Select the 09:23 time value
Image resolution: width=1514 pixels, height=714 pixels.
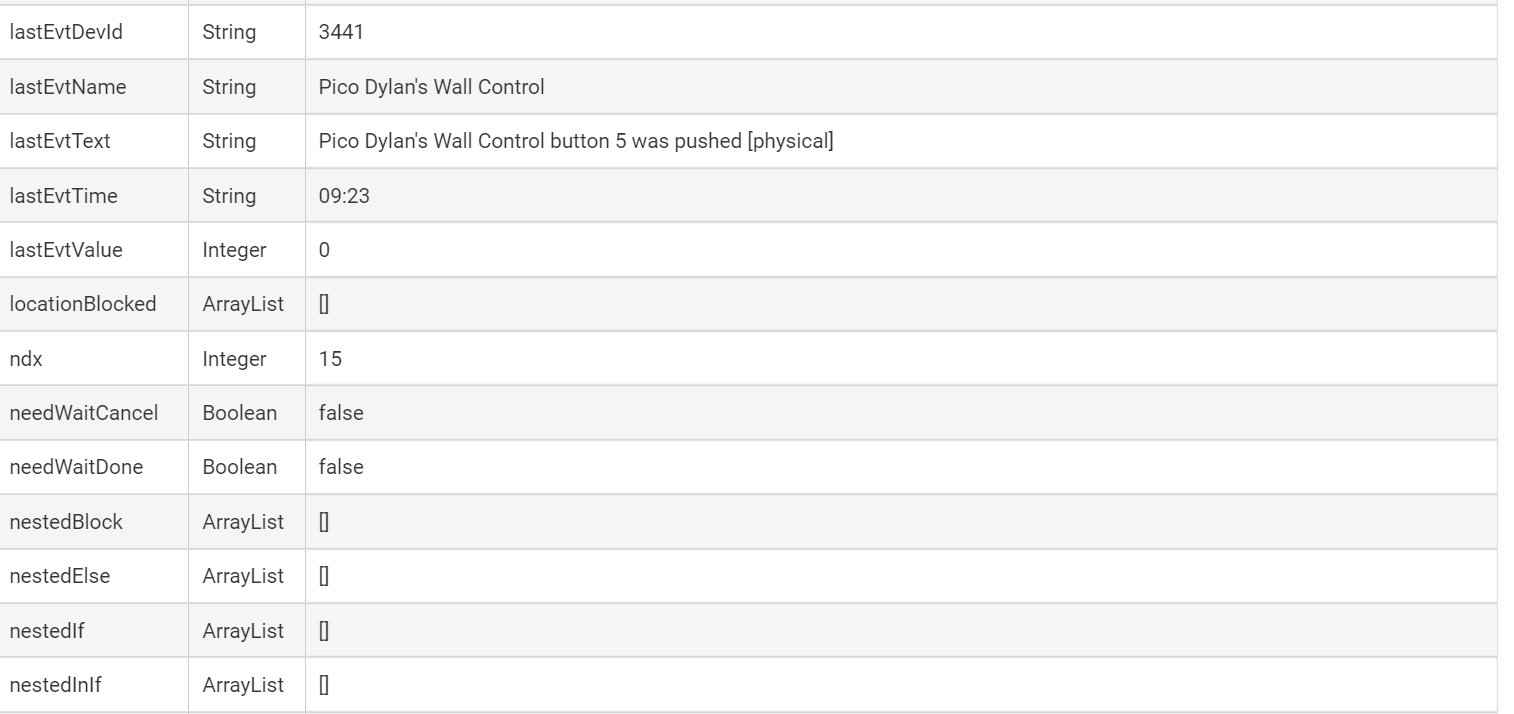pyautogui.click(x=344, y=196)
